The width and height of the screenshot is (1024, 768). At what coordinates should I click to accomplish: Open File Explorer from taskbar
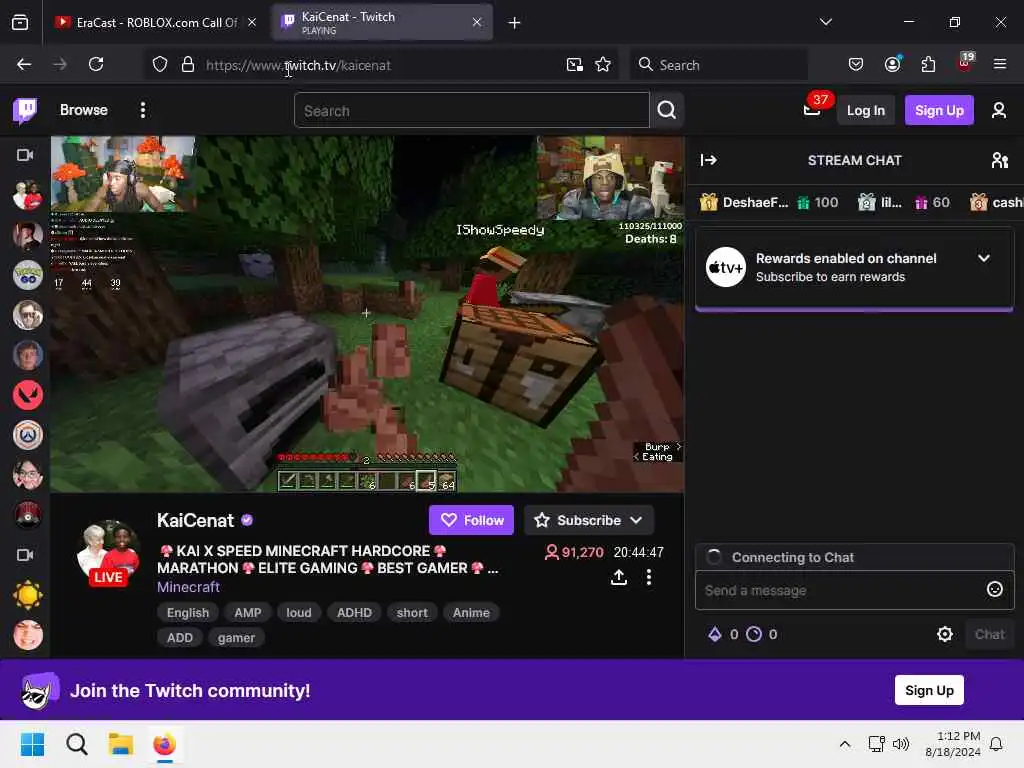click(121, 744)
